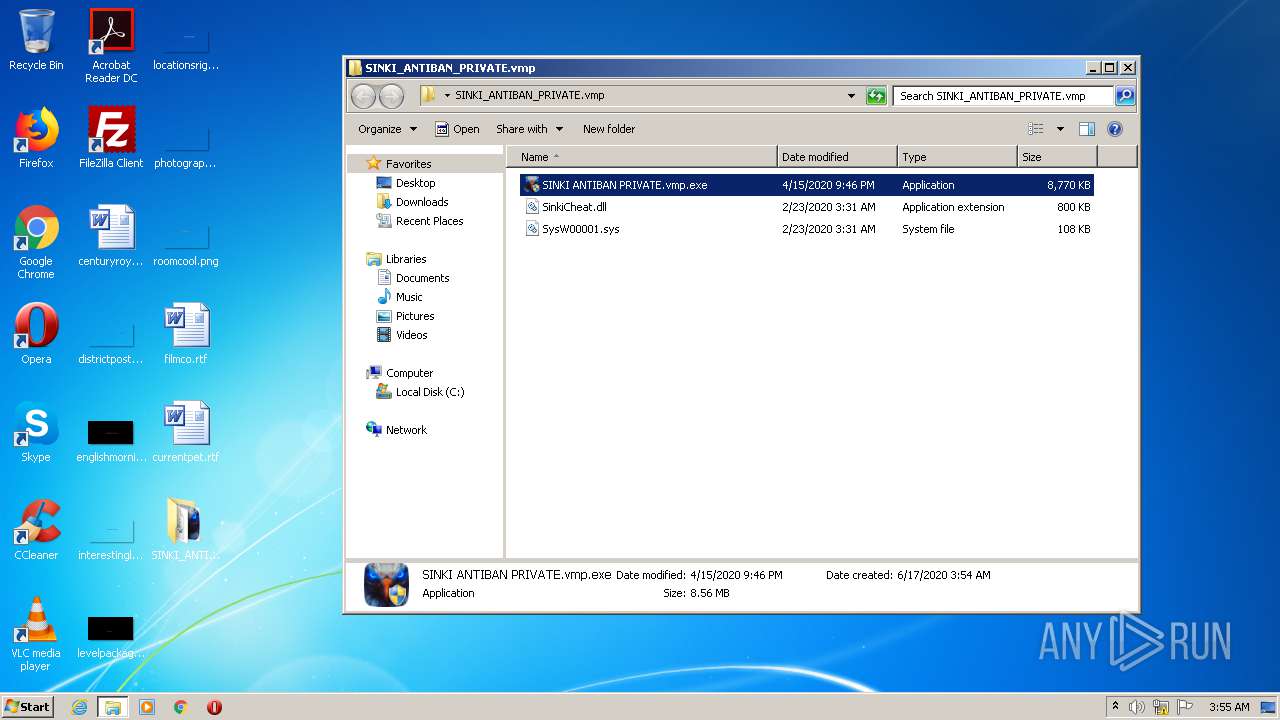1280x720 pixels.
Task: Sort by Size column header
Action: point(1057,157)
